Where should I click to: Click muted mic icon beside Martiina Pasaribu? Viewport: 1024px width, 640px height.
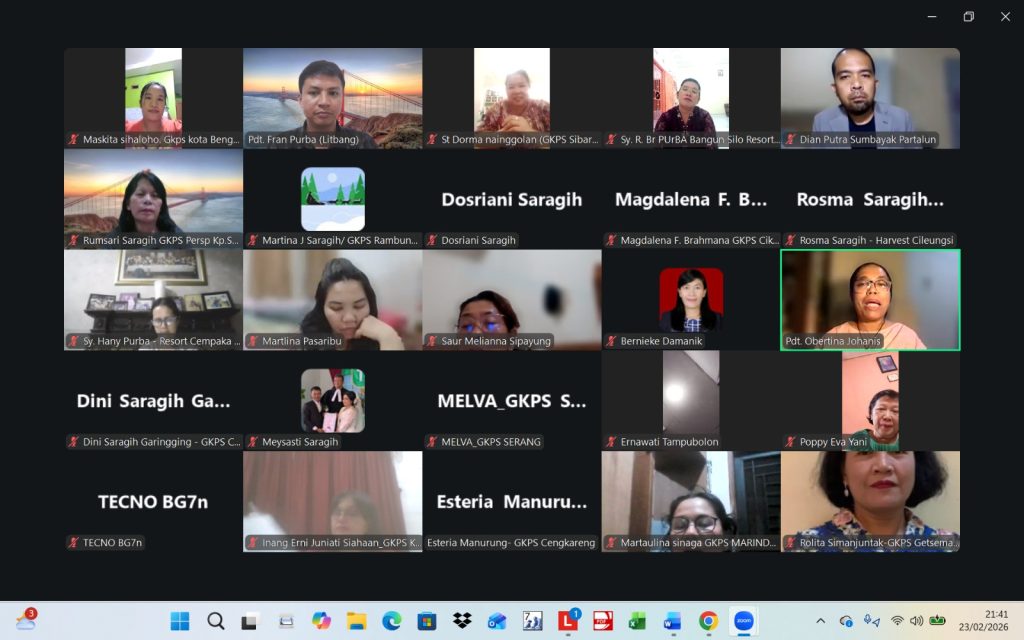253,341
